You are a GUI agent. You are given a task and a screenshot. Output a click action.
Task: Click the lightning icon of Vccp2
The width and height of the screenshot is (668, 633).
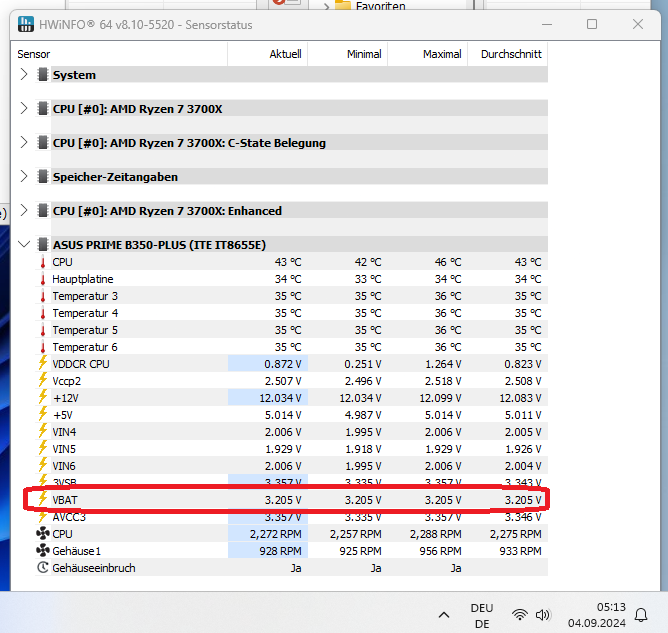click(x=43, y=380)
